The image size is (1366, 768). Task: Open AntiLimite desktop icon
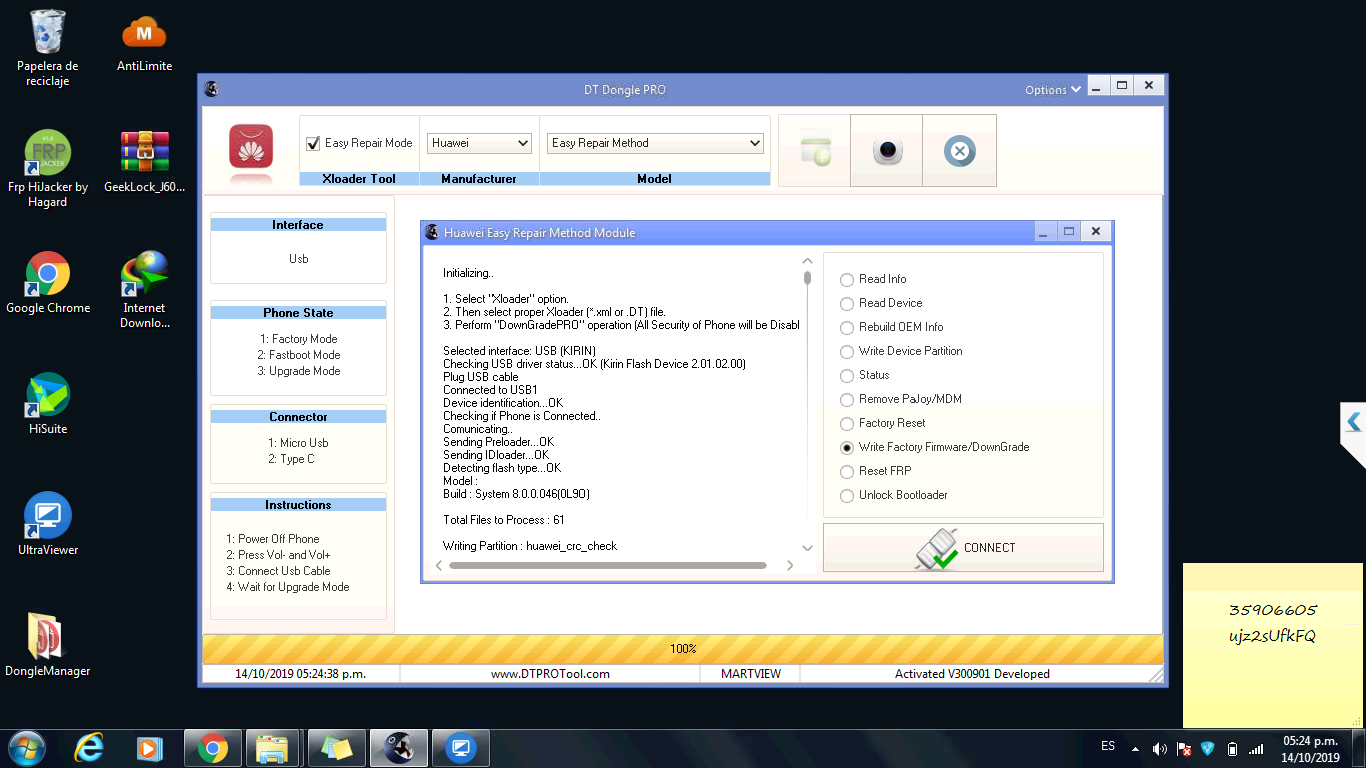[144, 44]
